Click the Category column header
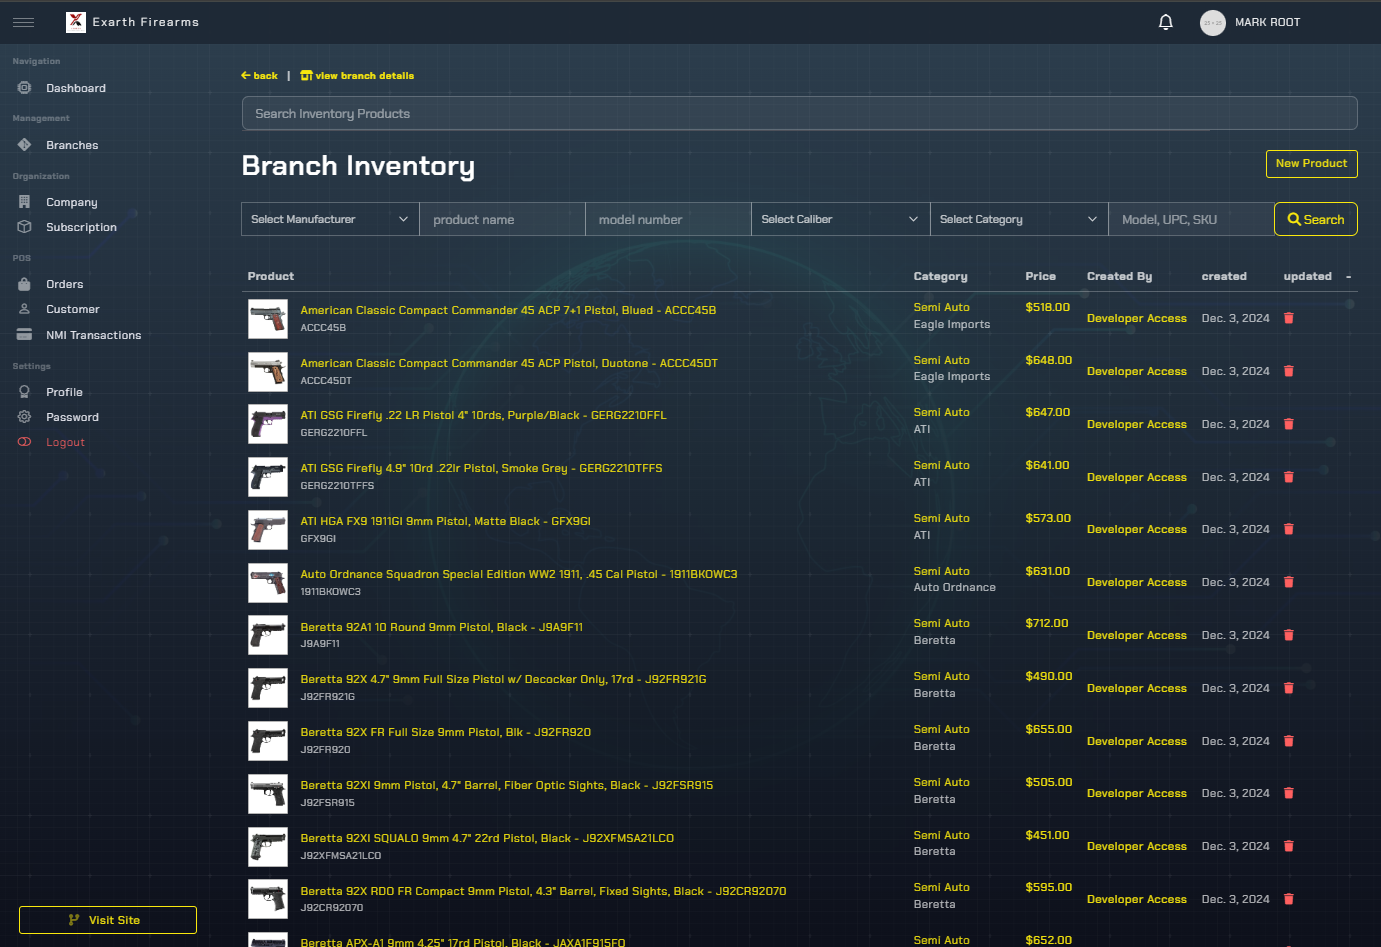 point(940,276)
